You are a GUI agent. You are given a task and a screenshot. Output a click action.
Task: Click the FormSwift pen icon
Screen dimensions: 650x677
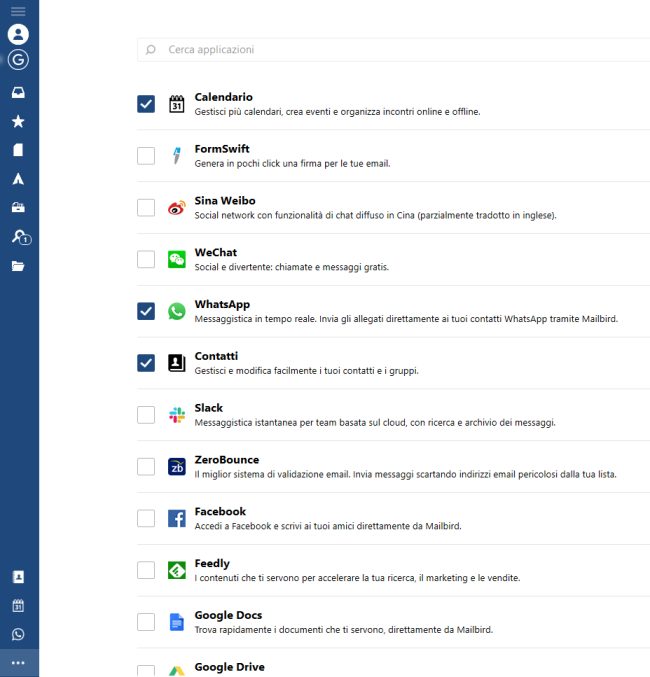[x=177, y=156]
